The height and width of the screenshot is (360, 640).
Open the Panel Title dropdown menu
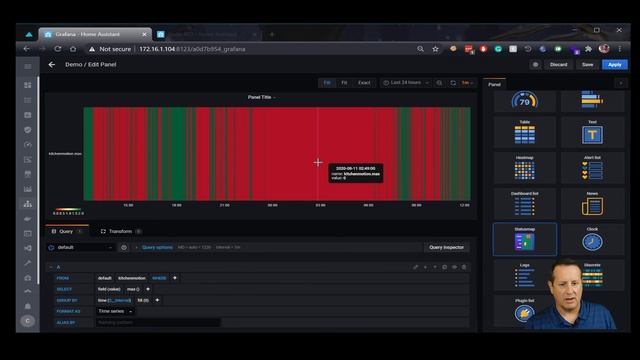[x=261, y=97]
